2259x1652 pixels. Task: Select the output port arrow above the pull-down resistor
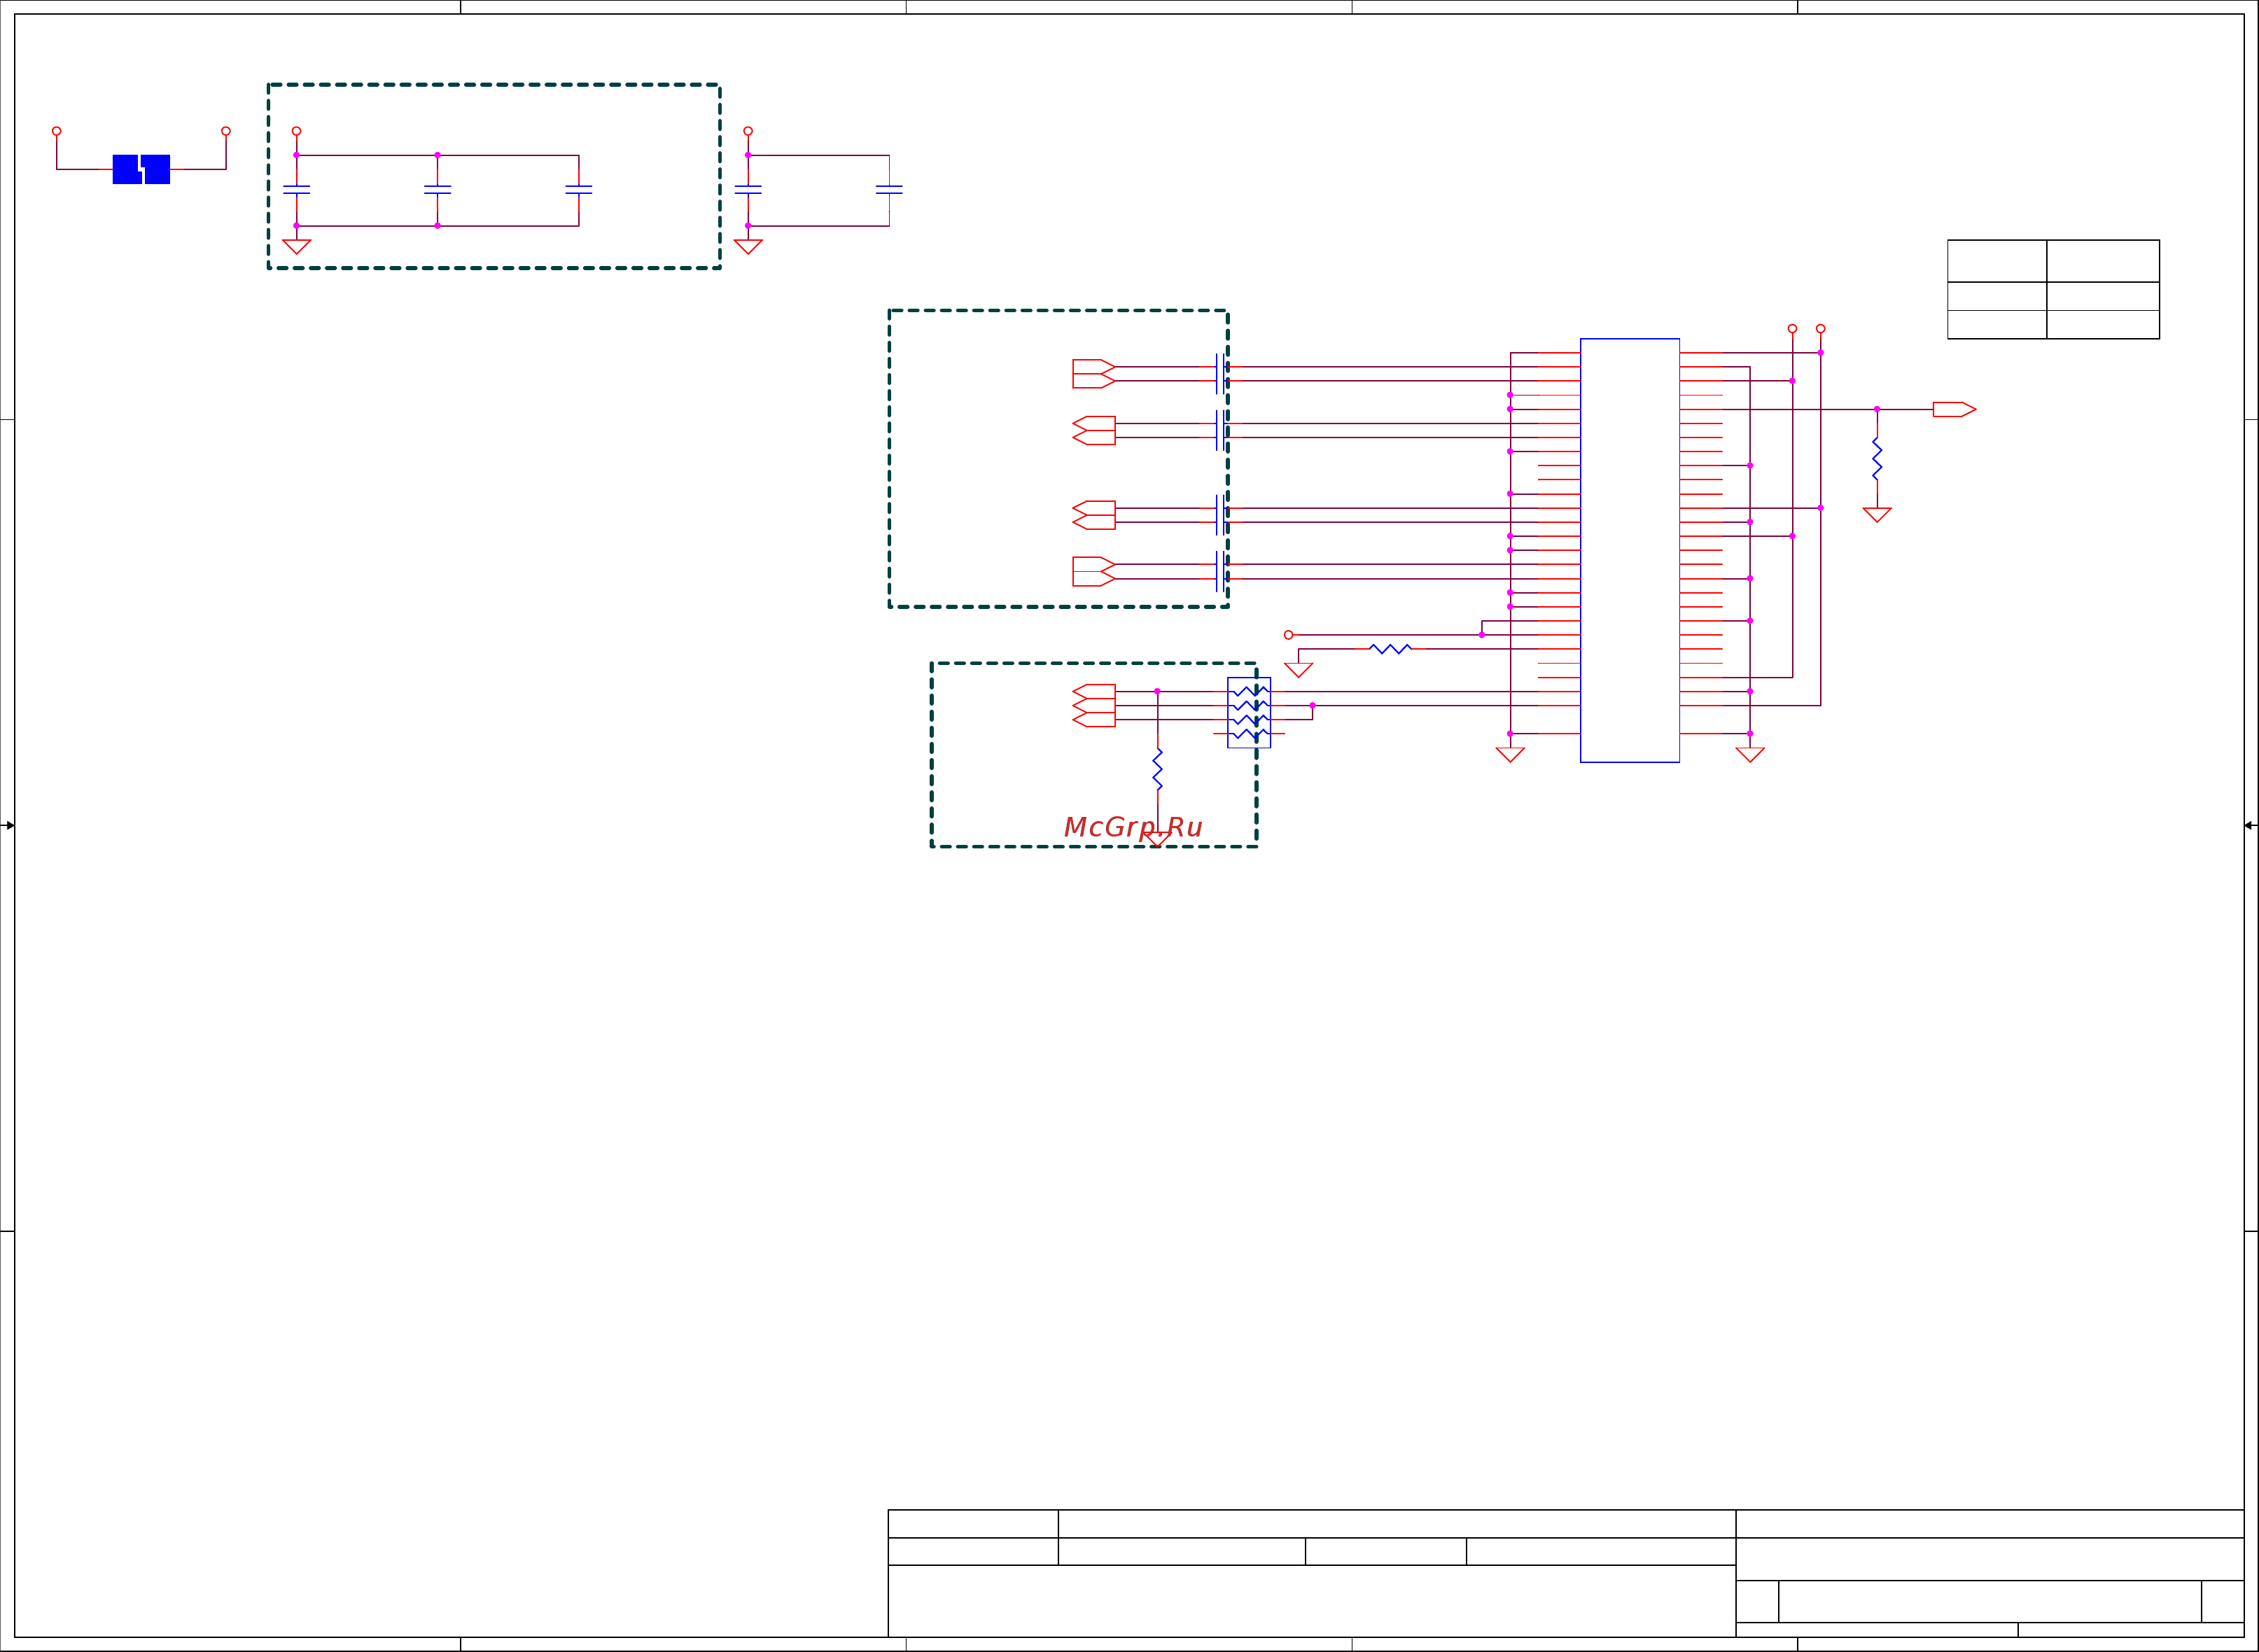tap(1953, 409)
